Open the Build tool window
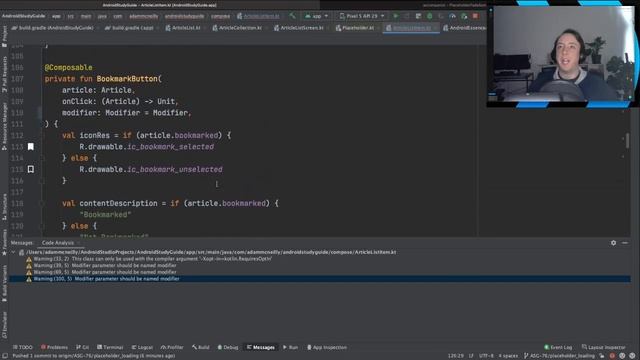Image resolution: width=640 pixels, height=360 pixels. click(200, 347)
